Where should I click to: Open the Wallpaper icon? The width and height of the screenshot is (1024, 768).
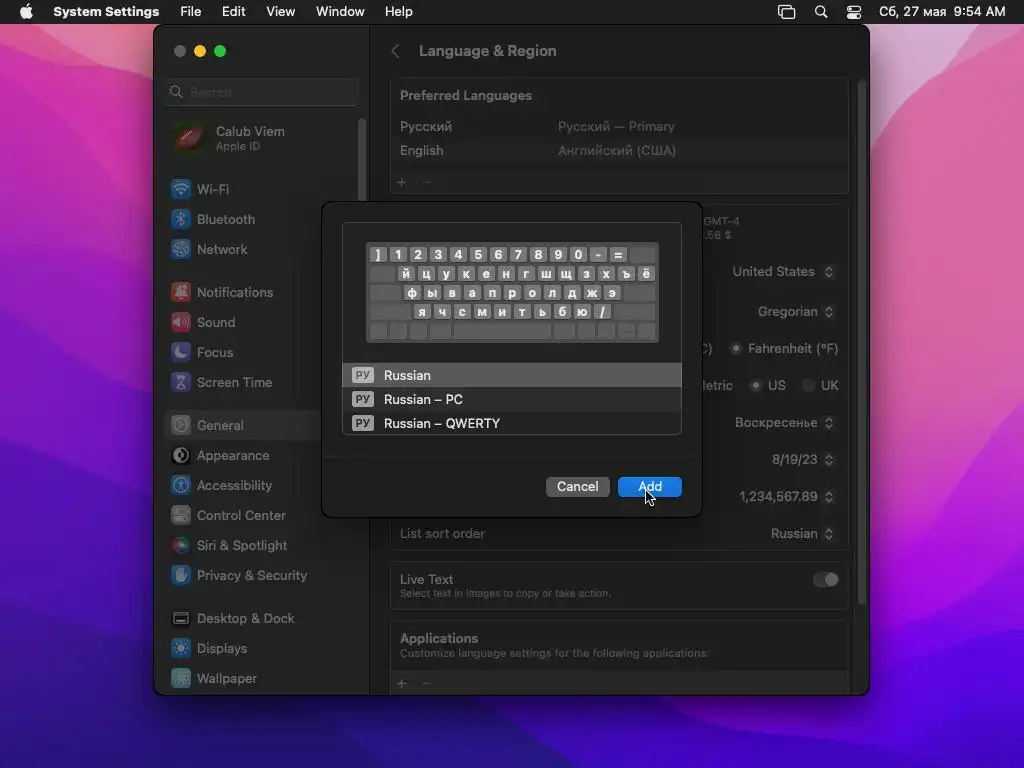pos(181,679)
